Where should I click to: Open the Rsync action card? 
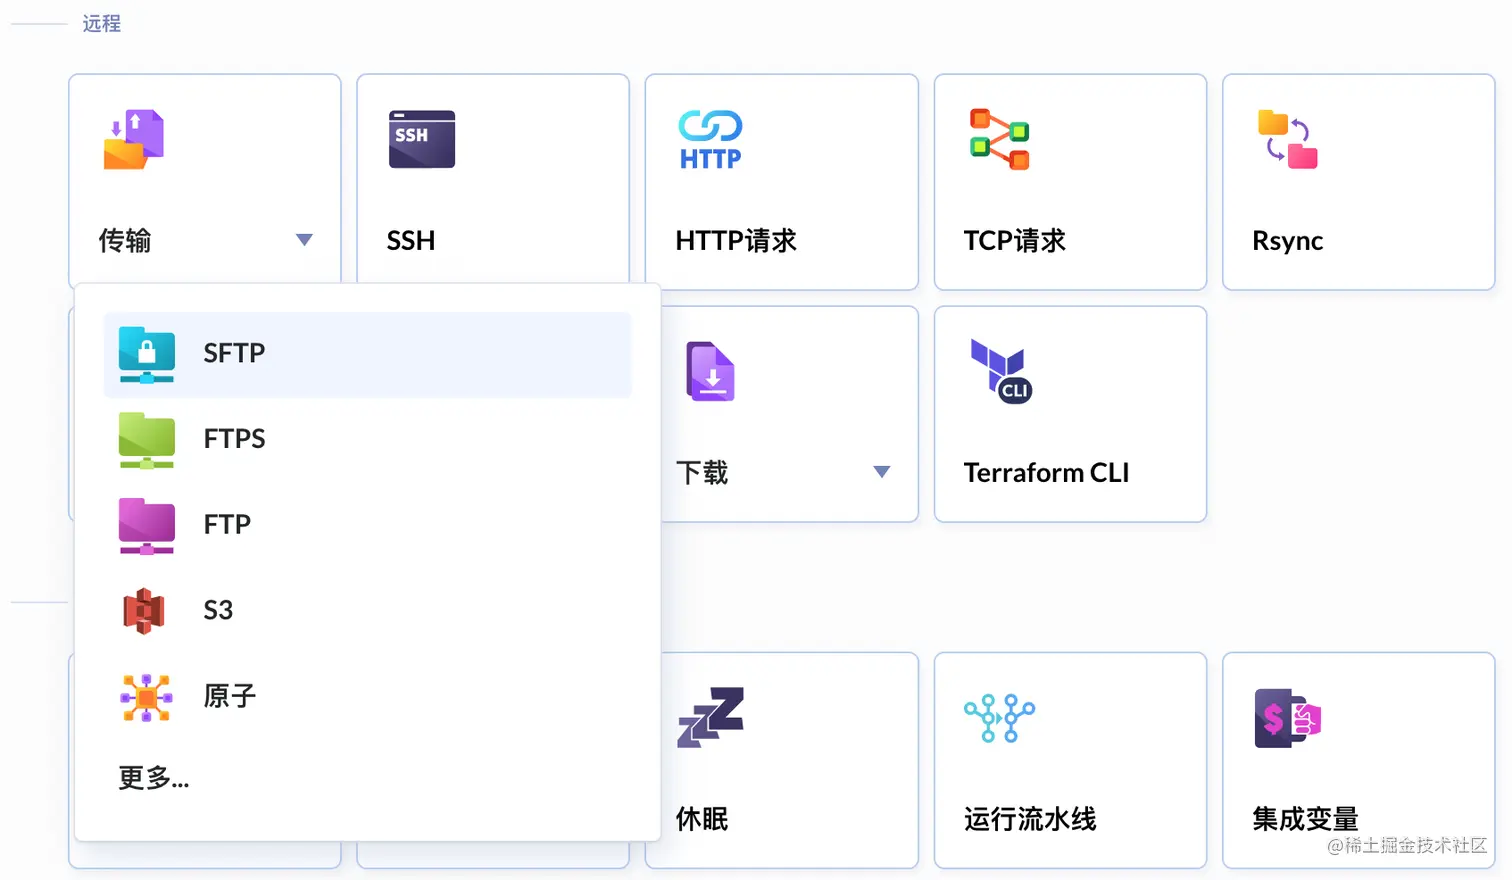point(1359,182)
